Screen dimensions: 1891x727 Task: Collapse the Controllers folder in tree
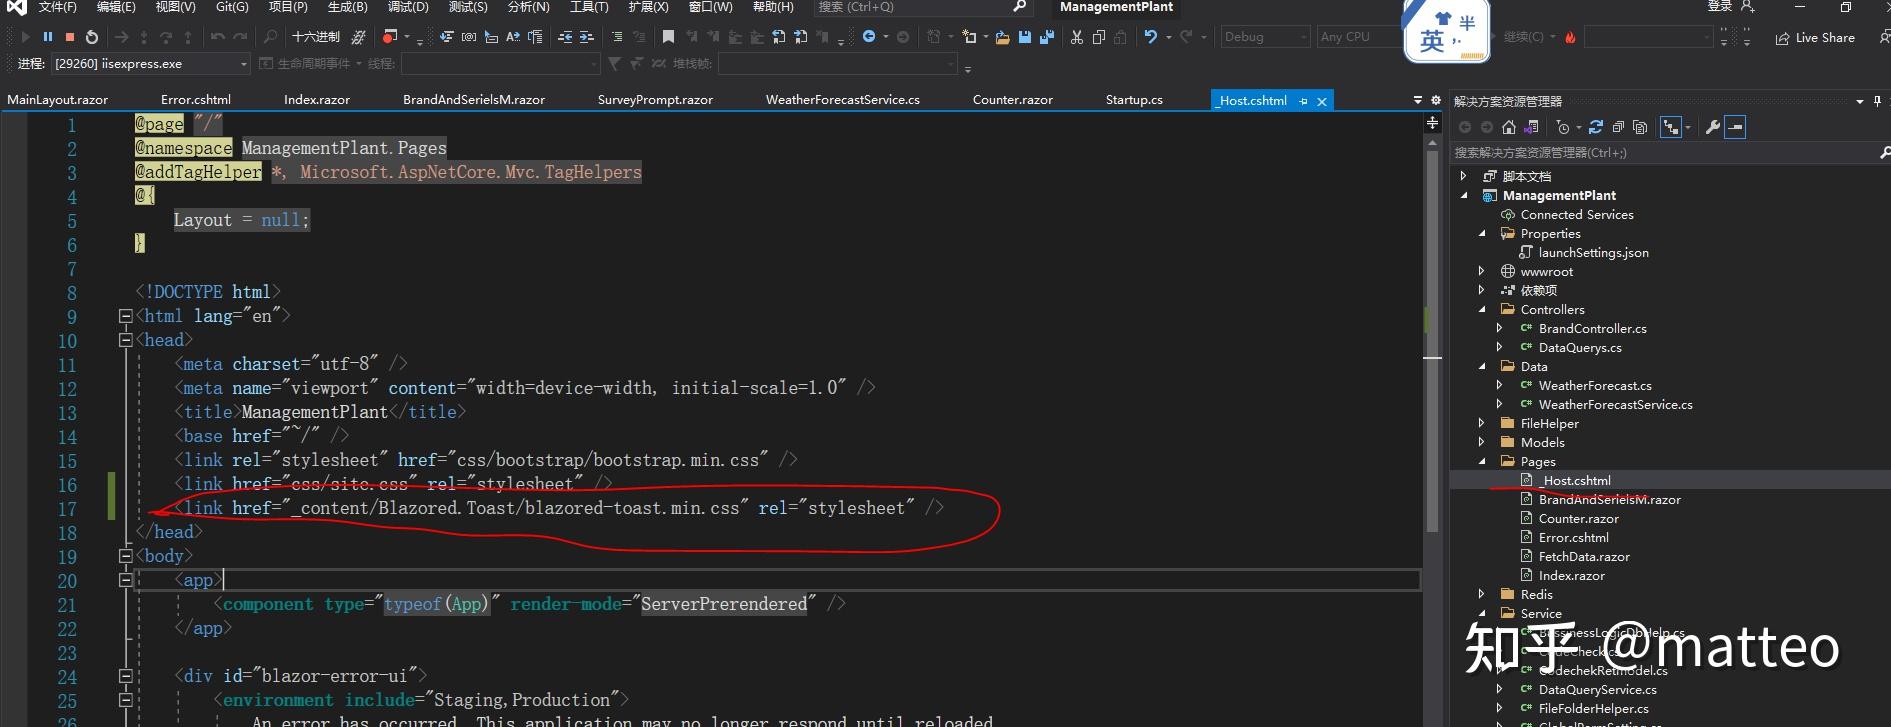[1482, 310]
